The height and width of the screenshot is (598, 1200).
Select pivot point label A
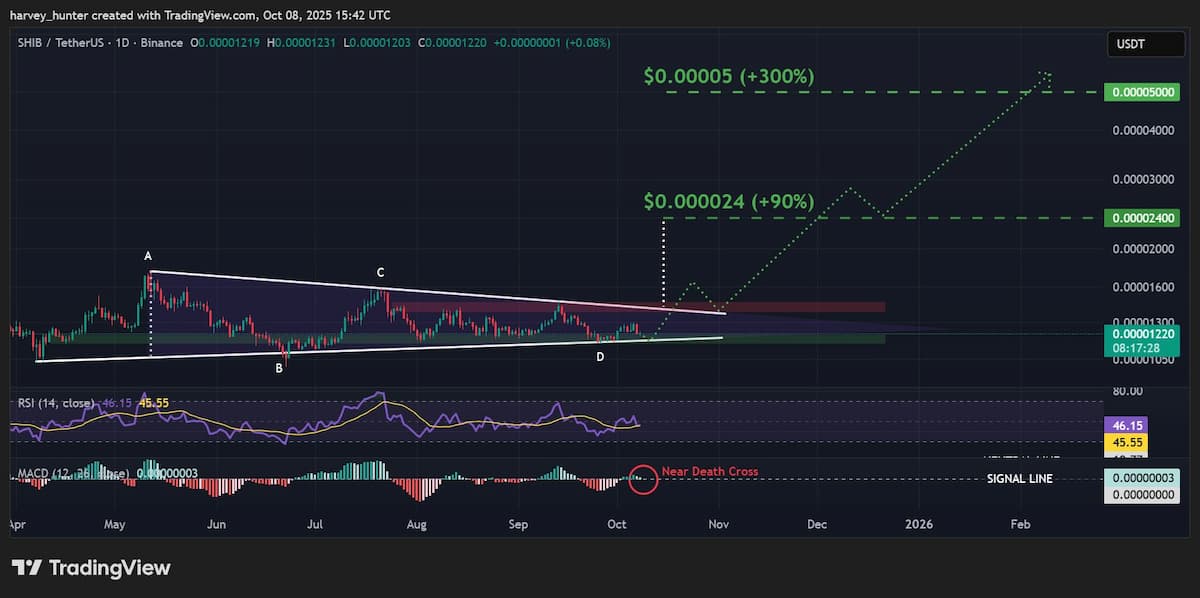coord(148,256)
